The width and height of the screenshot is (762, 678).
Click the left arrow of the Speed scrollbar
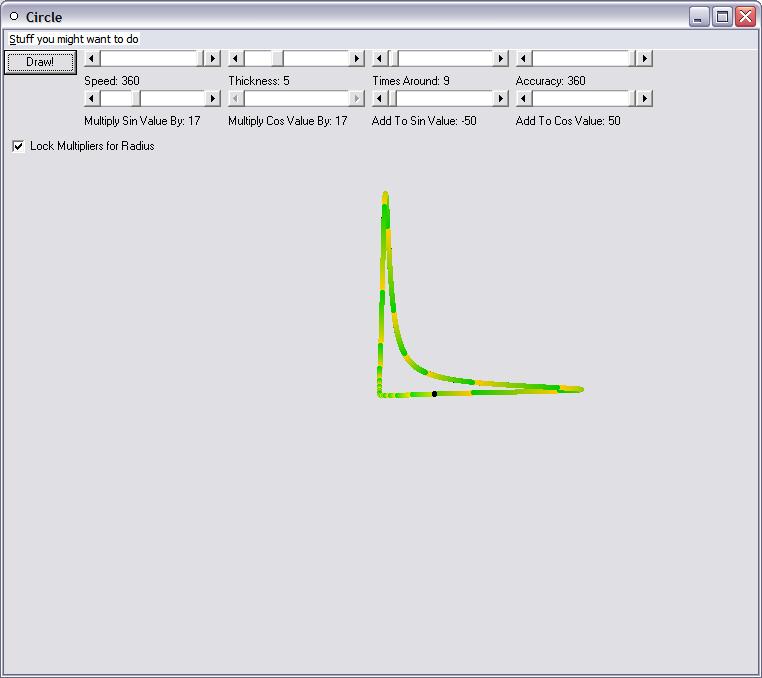pyautogui.click(x=92, y=59)
